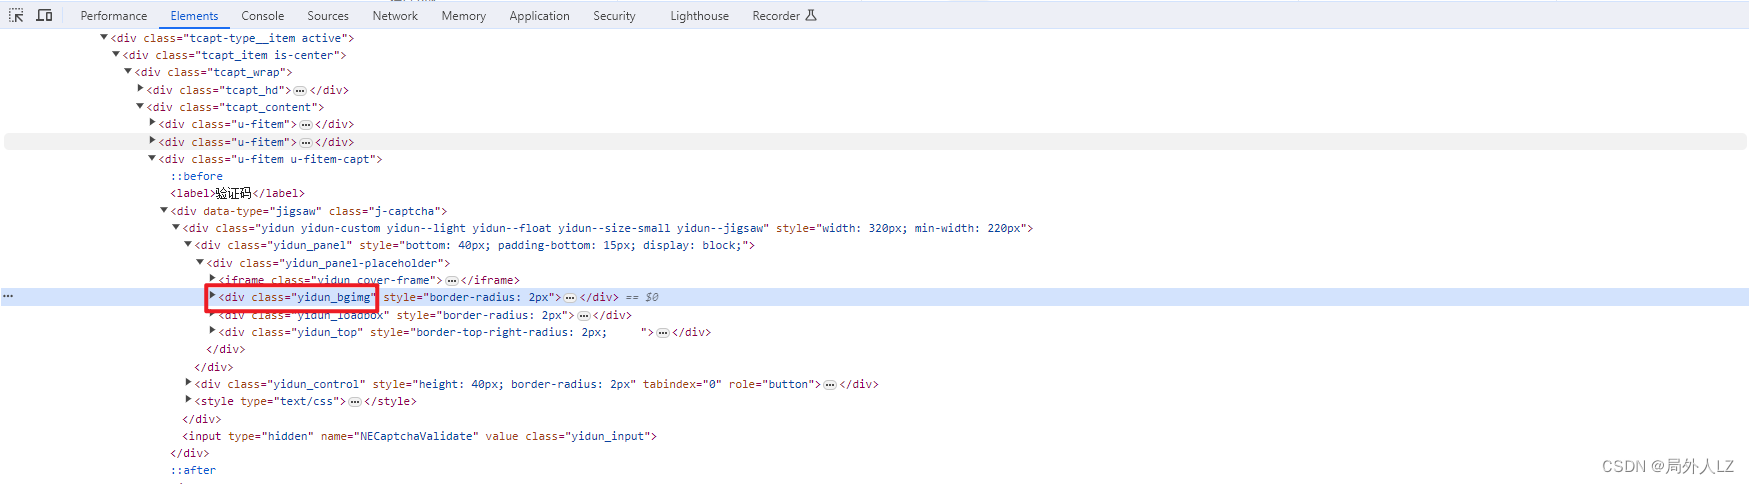
Task: Select the label 验证码 element
Action: pyautogui.click(x=237, y=193)
